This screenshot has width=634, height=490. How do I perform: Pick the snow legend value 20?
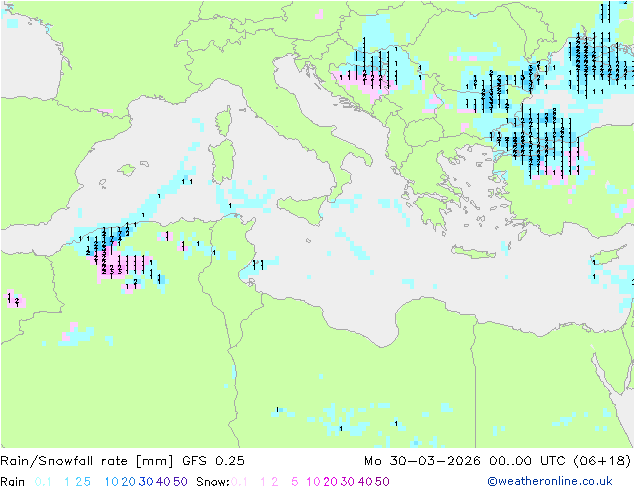click(x=330, y=482)
